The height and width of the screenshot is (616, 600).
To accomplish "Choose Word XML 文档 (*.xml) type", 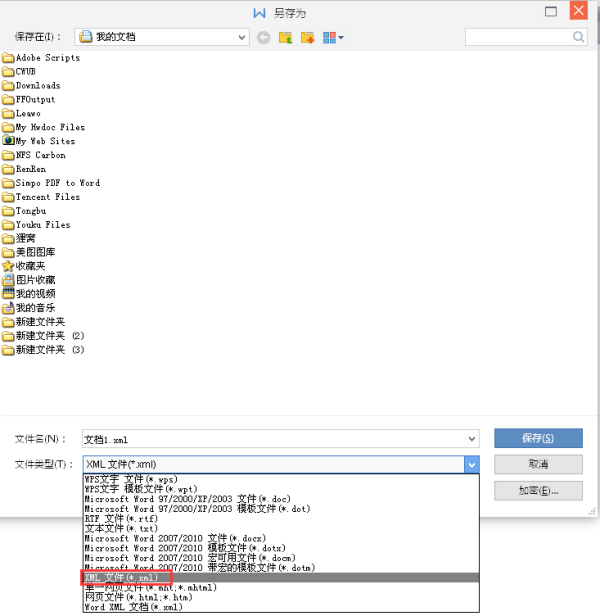I will 281,607.
